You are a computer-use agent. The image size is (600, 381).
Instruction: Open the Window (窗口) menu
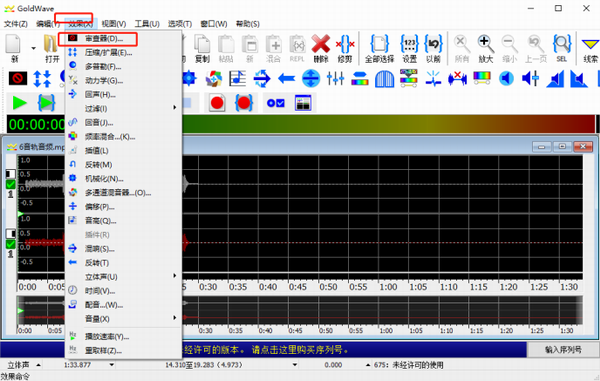[x=214, y=24]
